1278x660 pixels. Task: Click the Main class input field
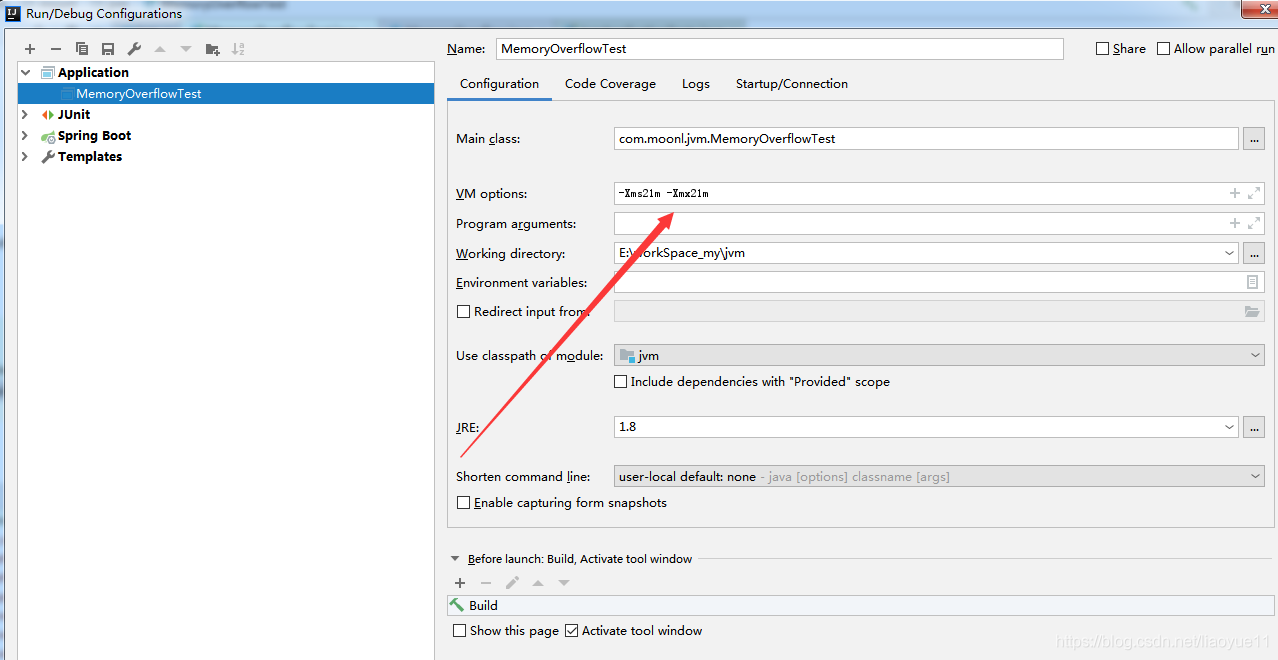point(926,139)
